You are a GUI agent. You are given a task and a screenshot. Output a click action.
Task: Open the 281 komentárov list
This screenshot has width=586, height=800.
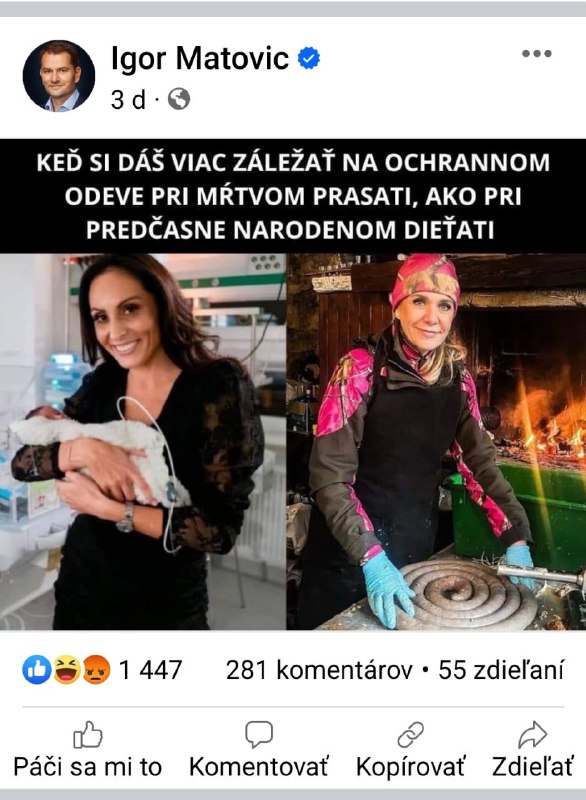(319, 670)
